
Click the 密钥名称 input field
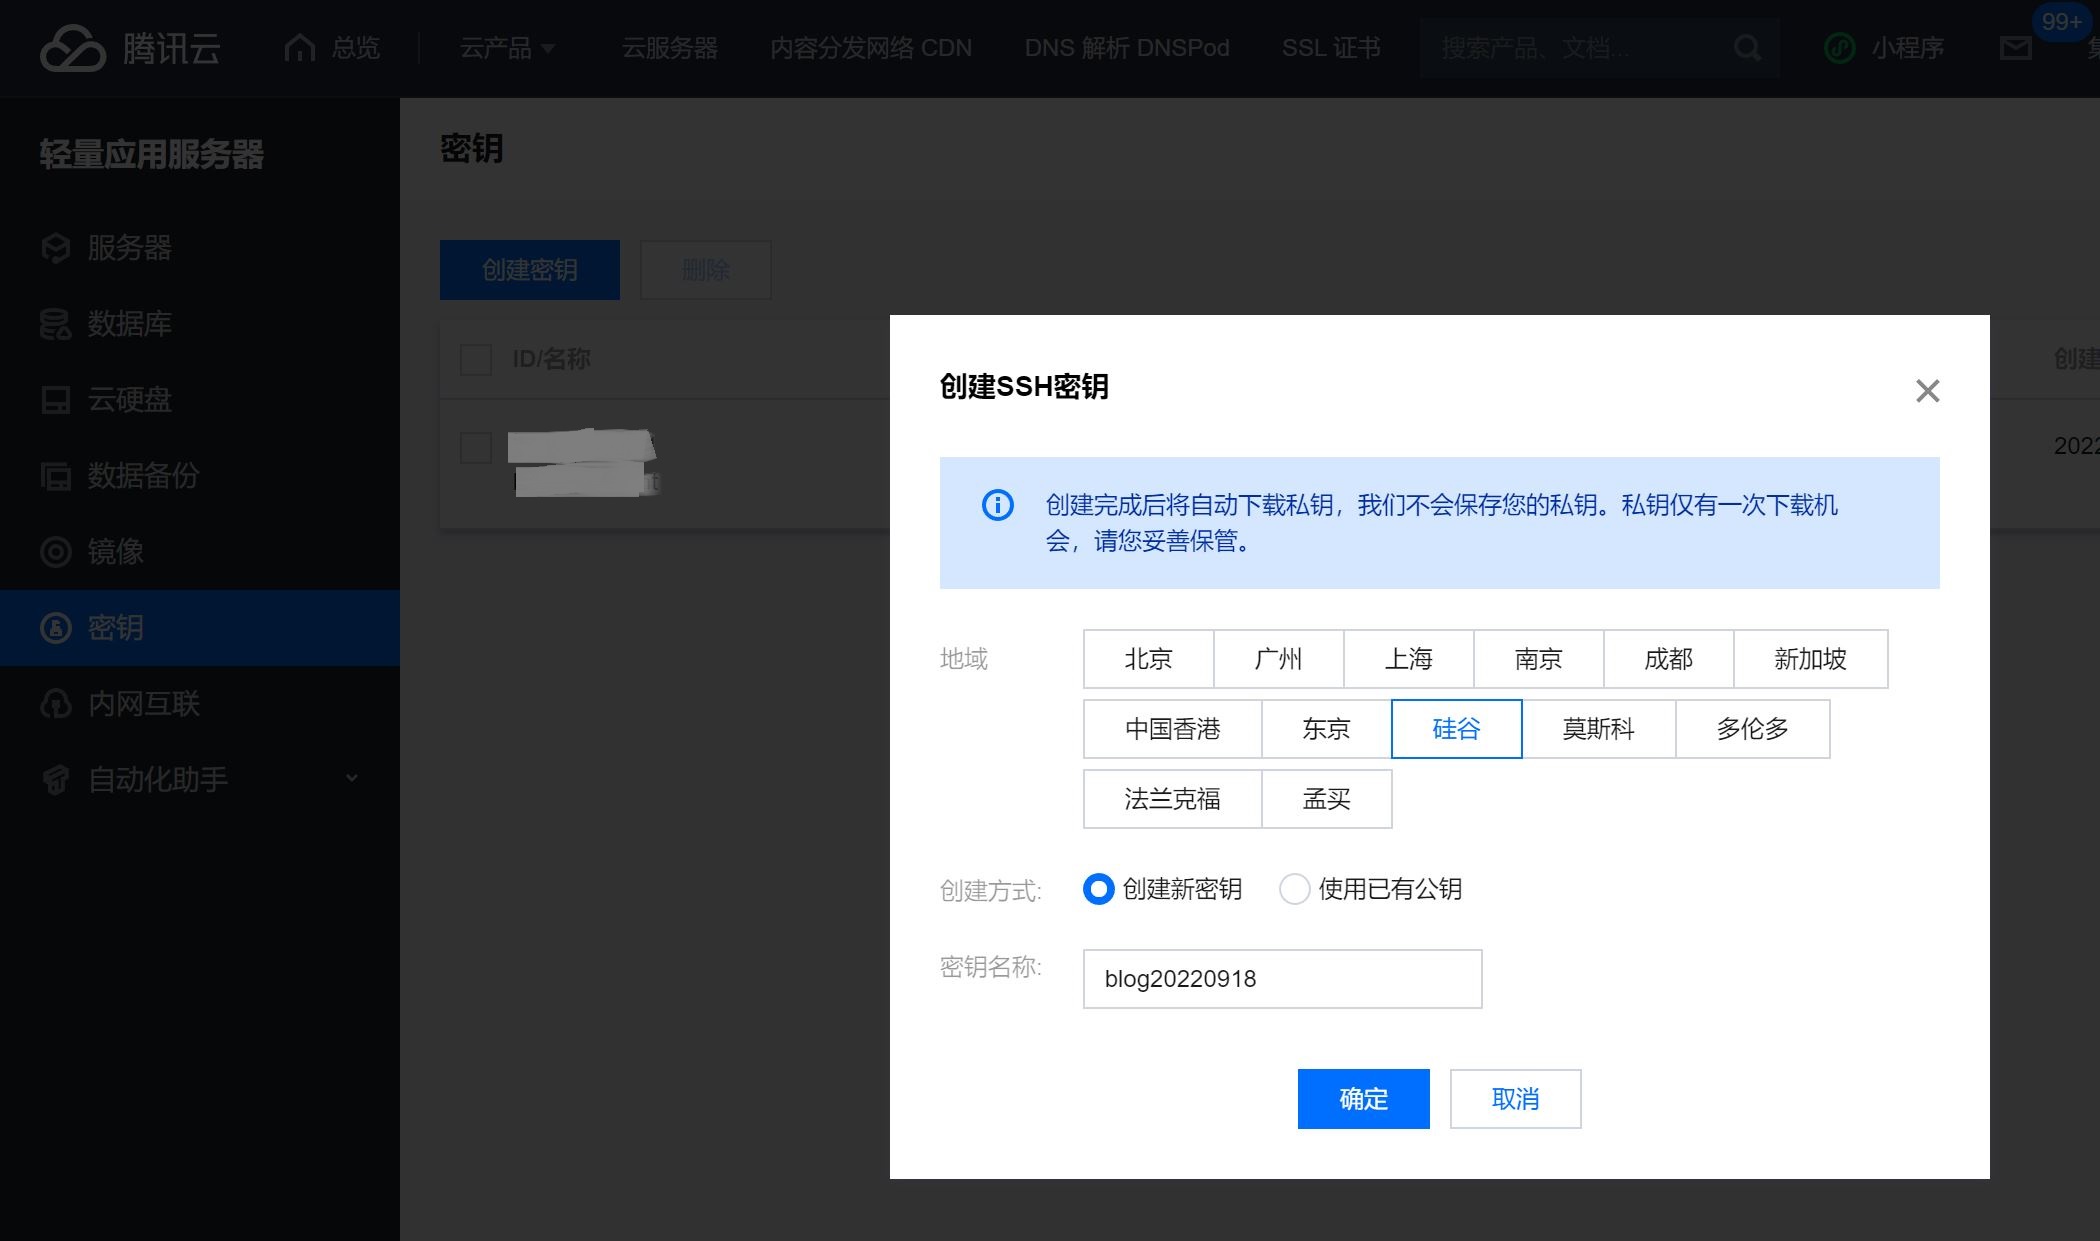click(x=1282, y=979)
